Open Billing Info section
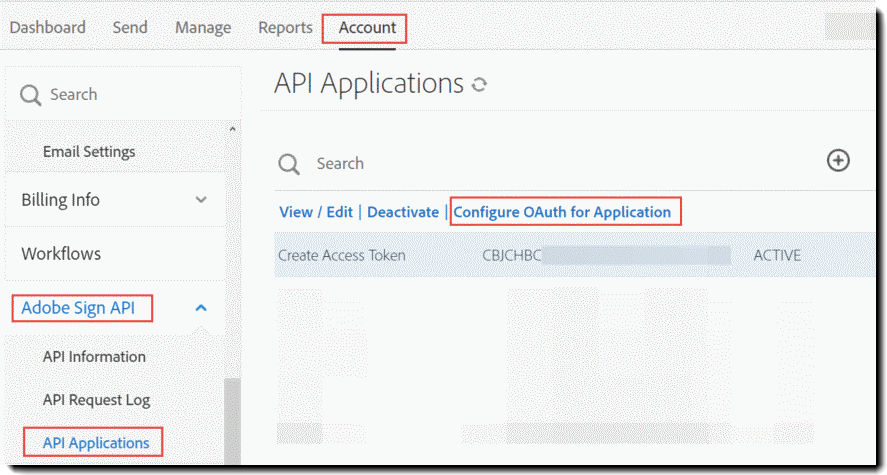The image size is (887, 475). (x=61, y=200)
